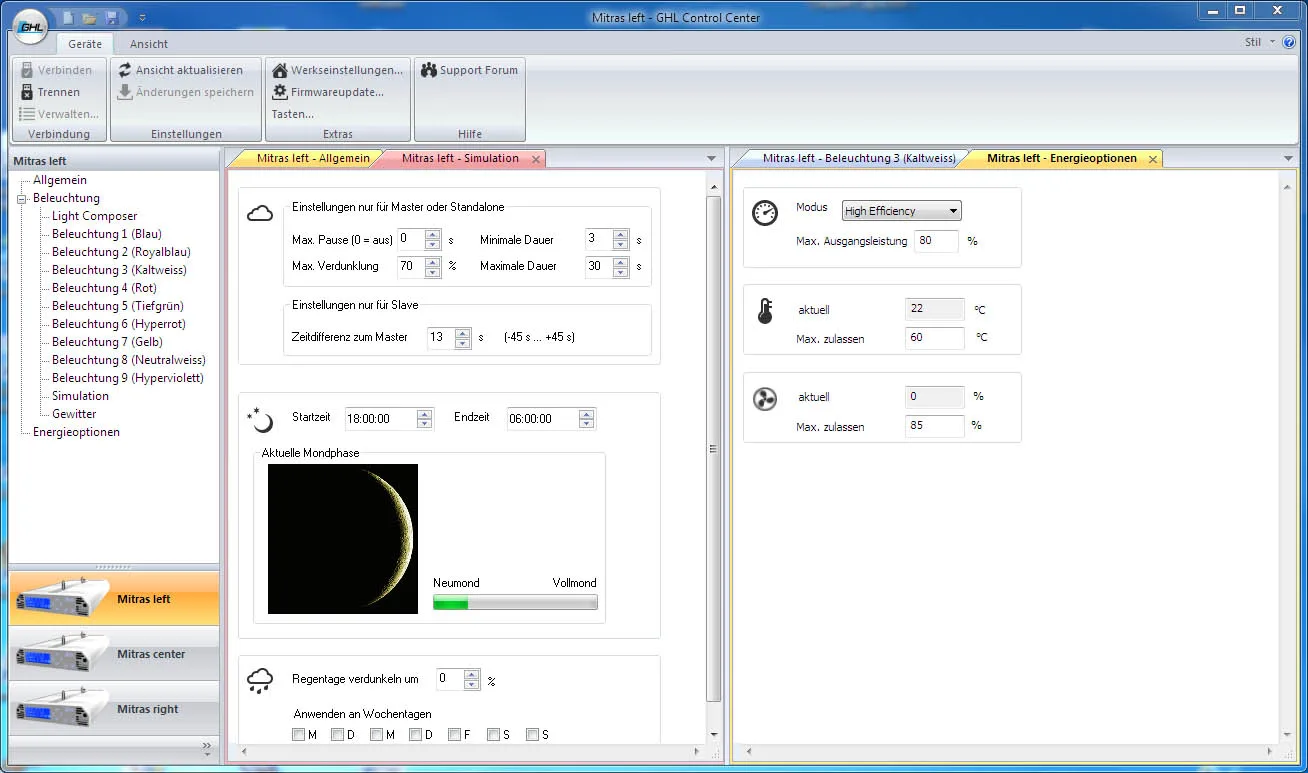
Task: Click the current moon phase image
Action: (x=343, y=538)
